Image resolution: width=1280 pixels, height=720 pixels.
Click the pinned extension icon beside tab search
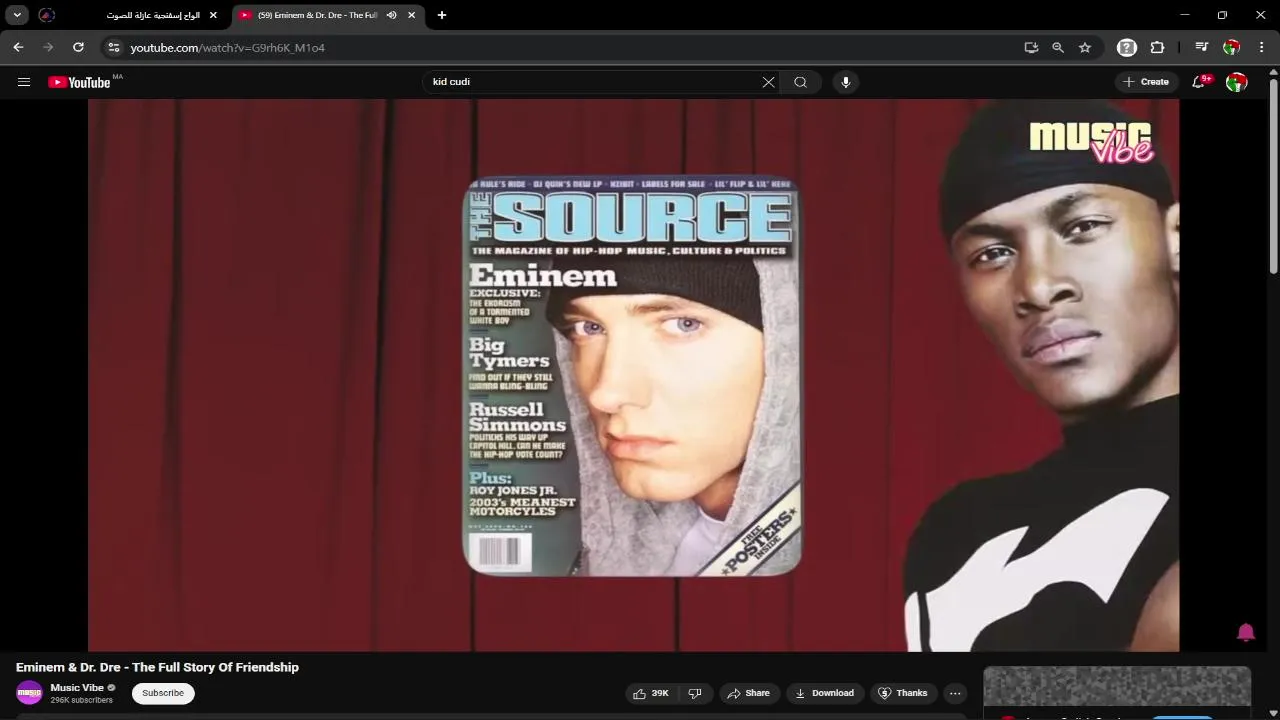click(x=47, y=15)
